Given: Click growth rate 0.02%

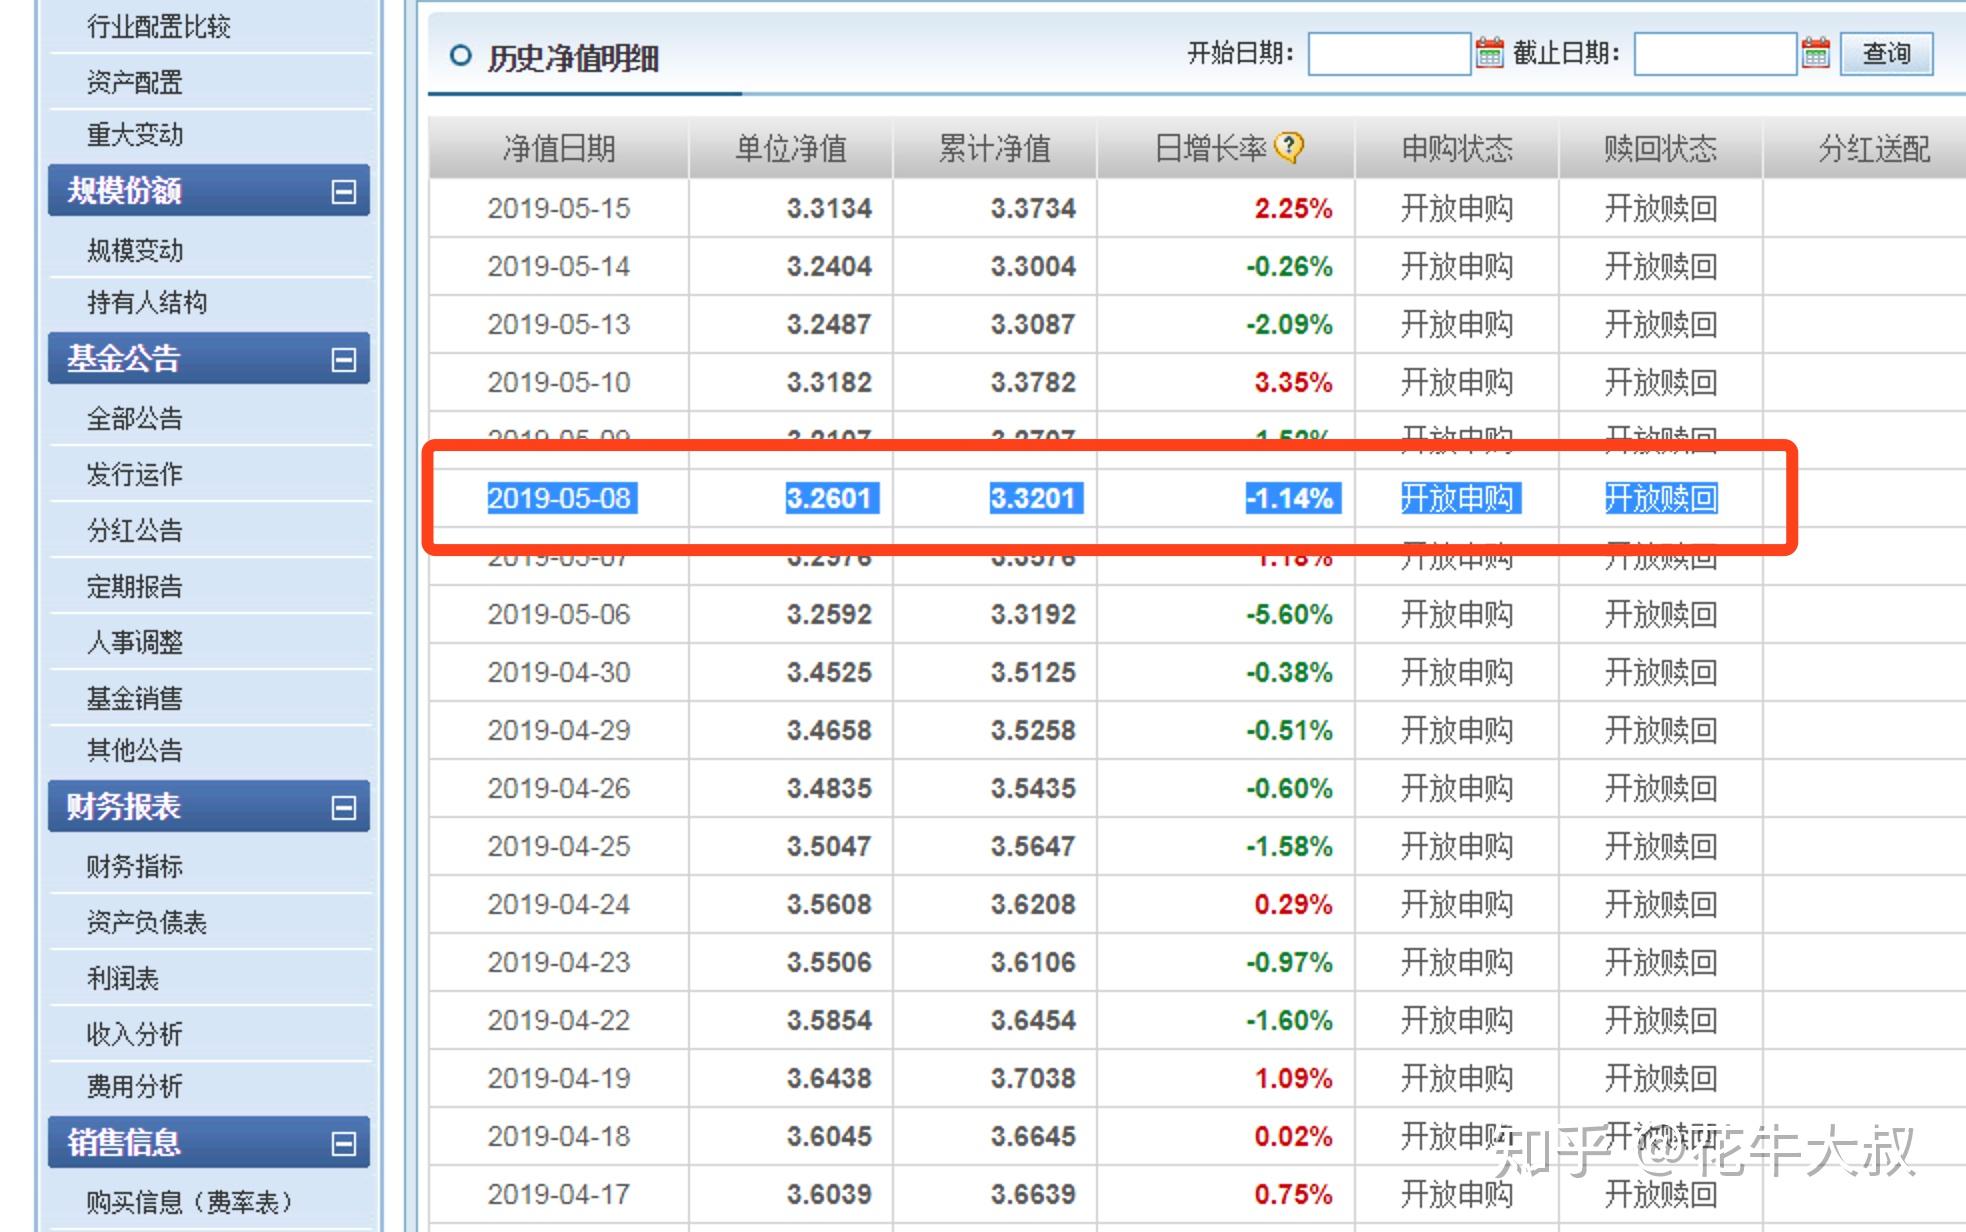Looking at the screenshot, I should [1293, 1136].
